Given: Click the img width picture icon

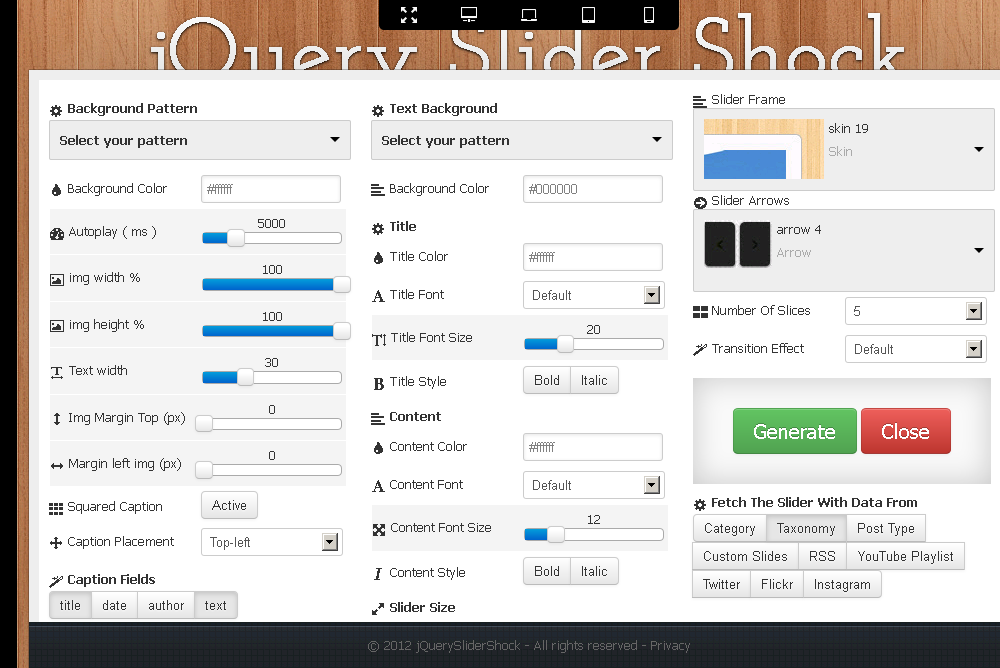Looking at the screenshot, I should [x=57, y=279].
